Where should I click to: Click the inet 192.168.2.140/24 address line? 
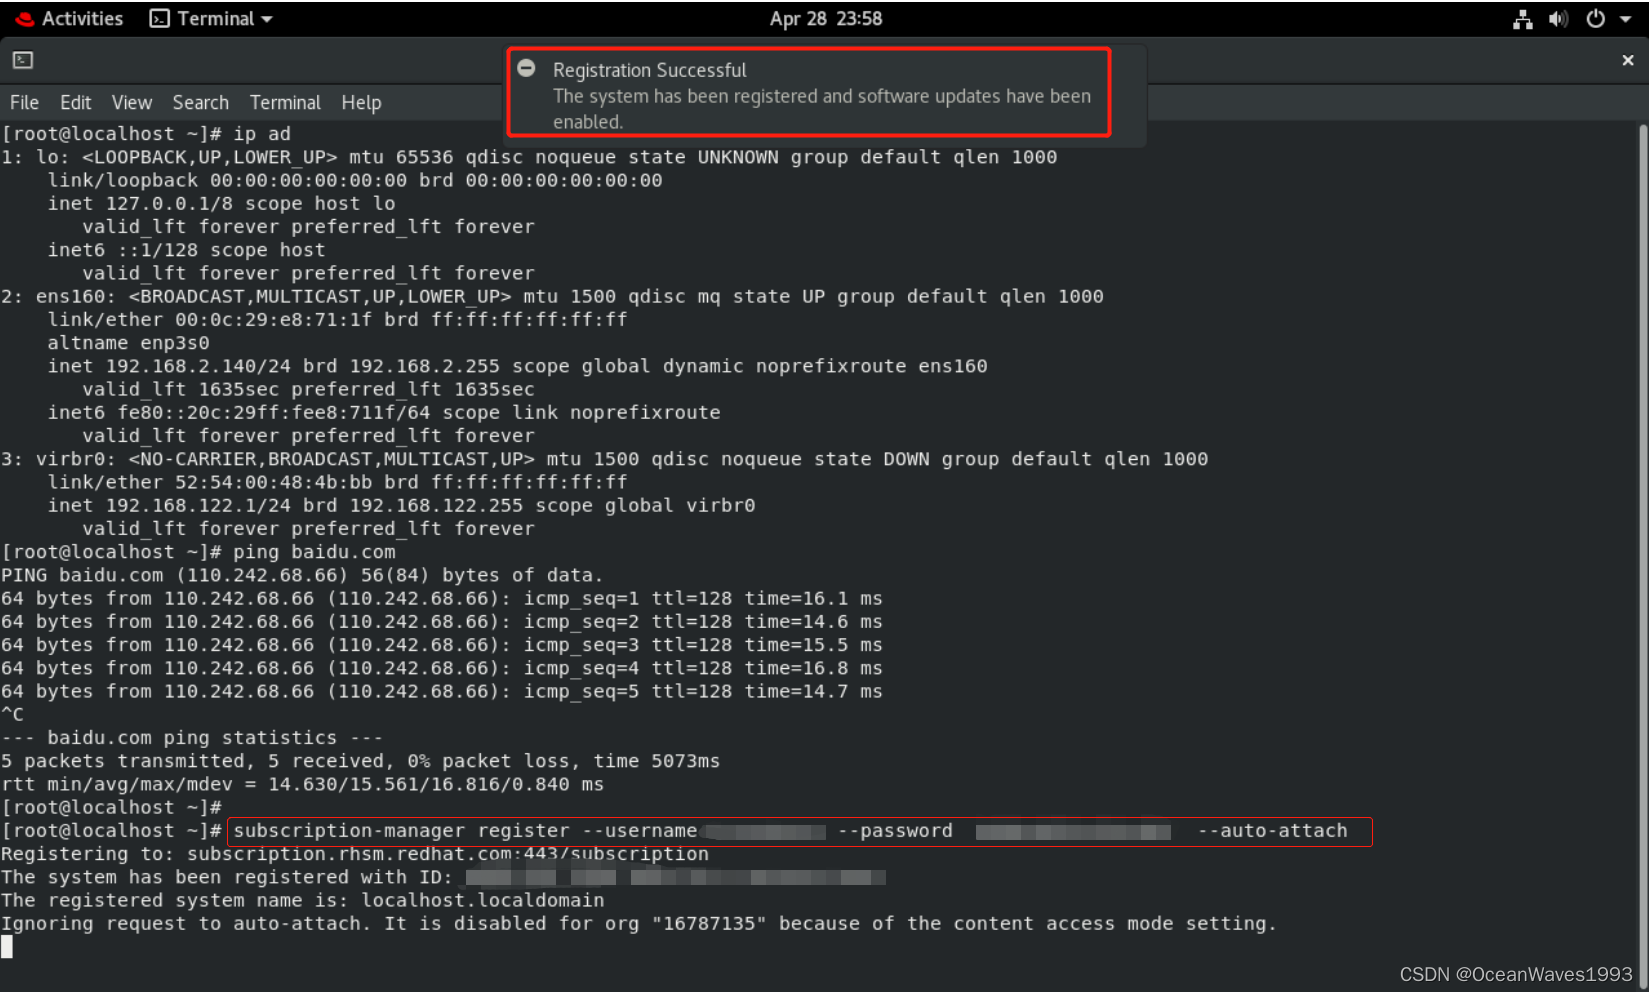coord(518,366)
